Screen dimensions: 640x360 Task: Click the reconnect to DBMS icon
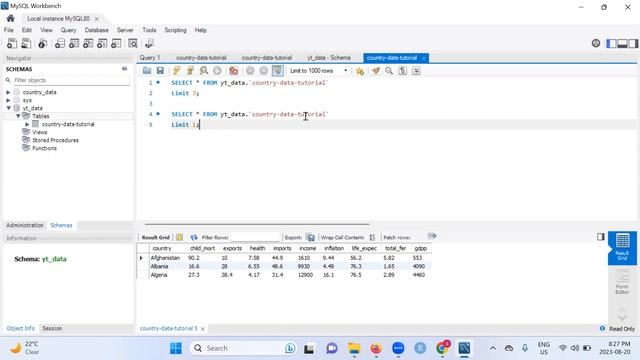[x=149, y=43]
